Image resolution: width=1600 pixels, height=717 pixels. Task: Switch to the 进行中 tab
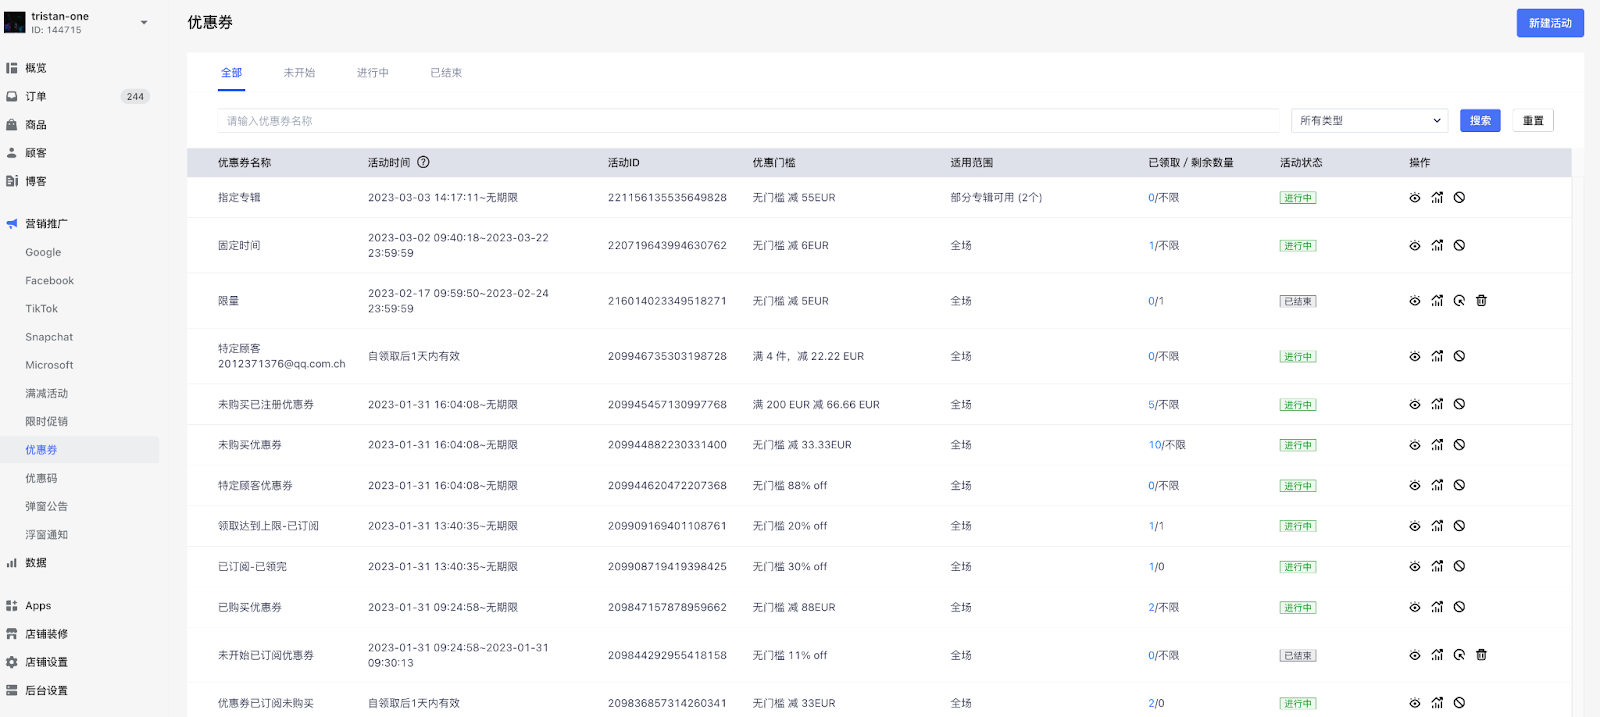click(x=373, y=73)
